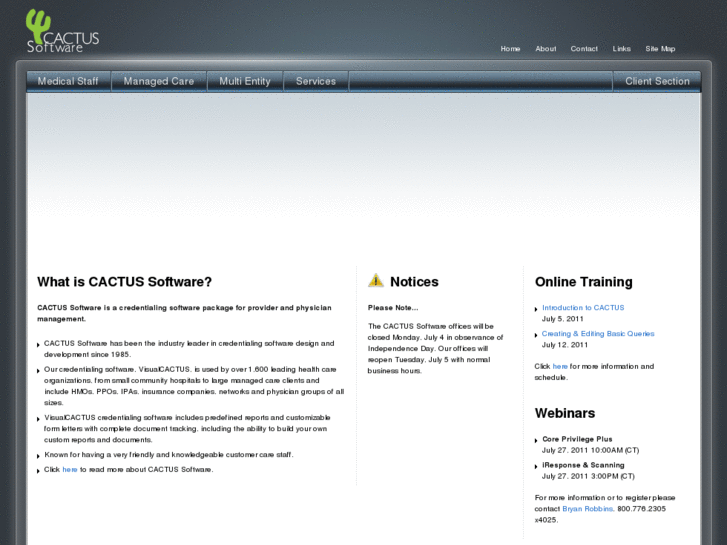Click 'July 27, 2011 3:00PM (CT)' text
This screenshot has width=727, height=545.
588,476
